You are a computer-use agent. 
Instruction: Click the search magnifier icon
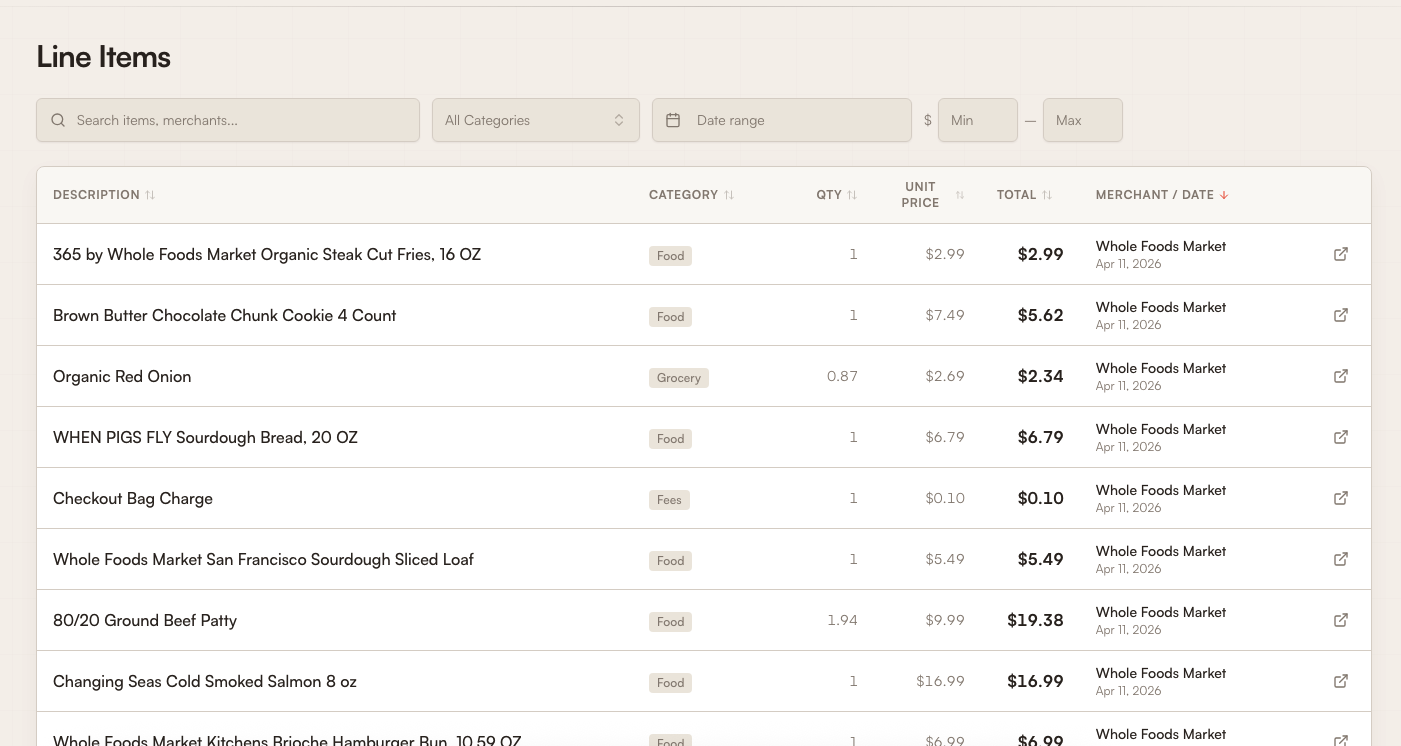pyautogui.click(x=58, y=120)
